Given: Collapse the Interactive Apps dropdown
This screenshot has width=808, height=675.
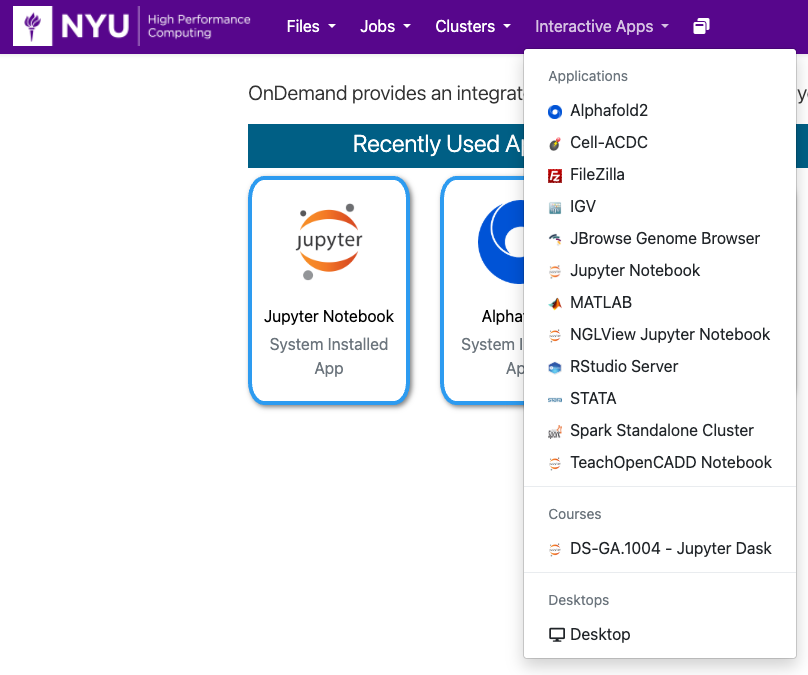Looking at the screenshot, I should 601,26.
